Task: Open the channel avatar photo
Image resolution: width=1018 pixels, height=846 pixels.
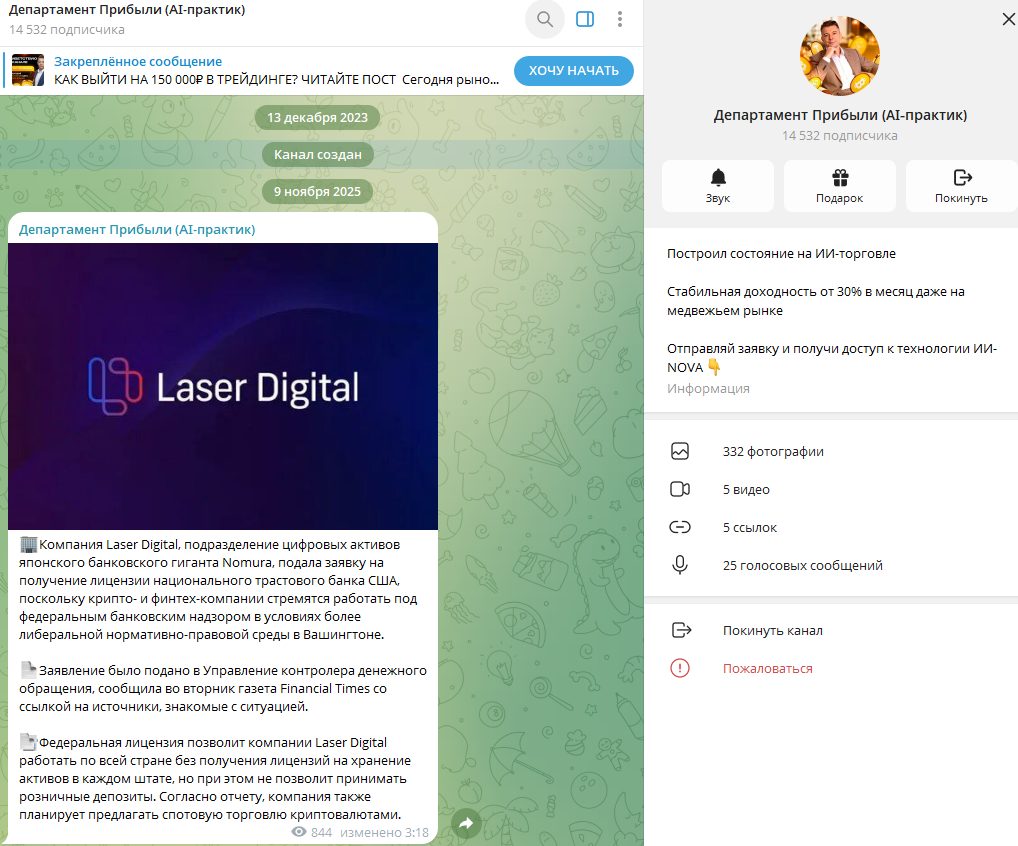Action: tap(839, 56)
